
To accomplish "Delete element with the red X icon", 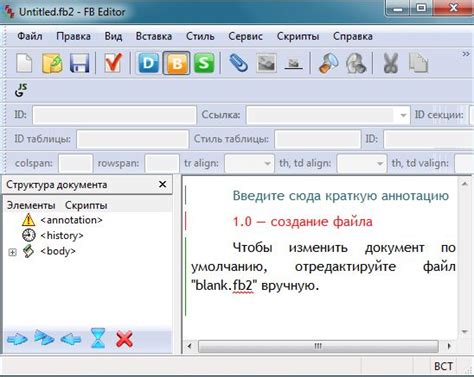I will click(x=124, y=339).
